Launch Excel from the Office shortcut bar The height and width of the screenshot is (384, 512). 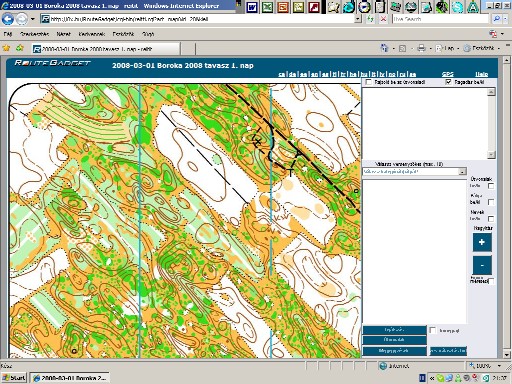point(268,7)
